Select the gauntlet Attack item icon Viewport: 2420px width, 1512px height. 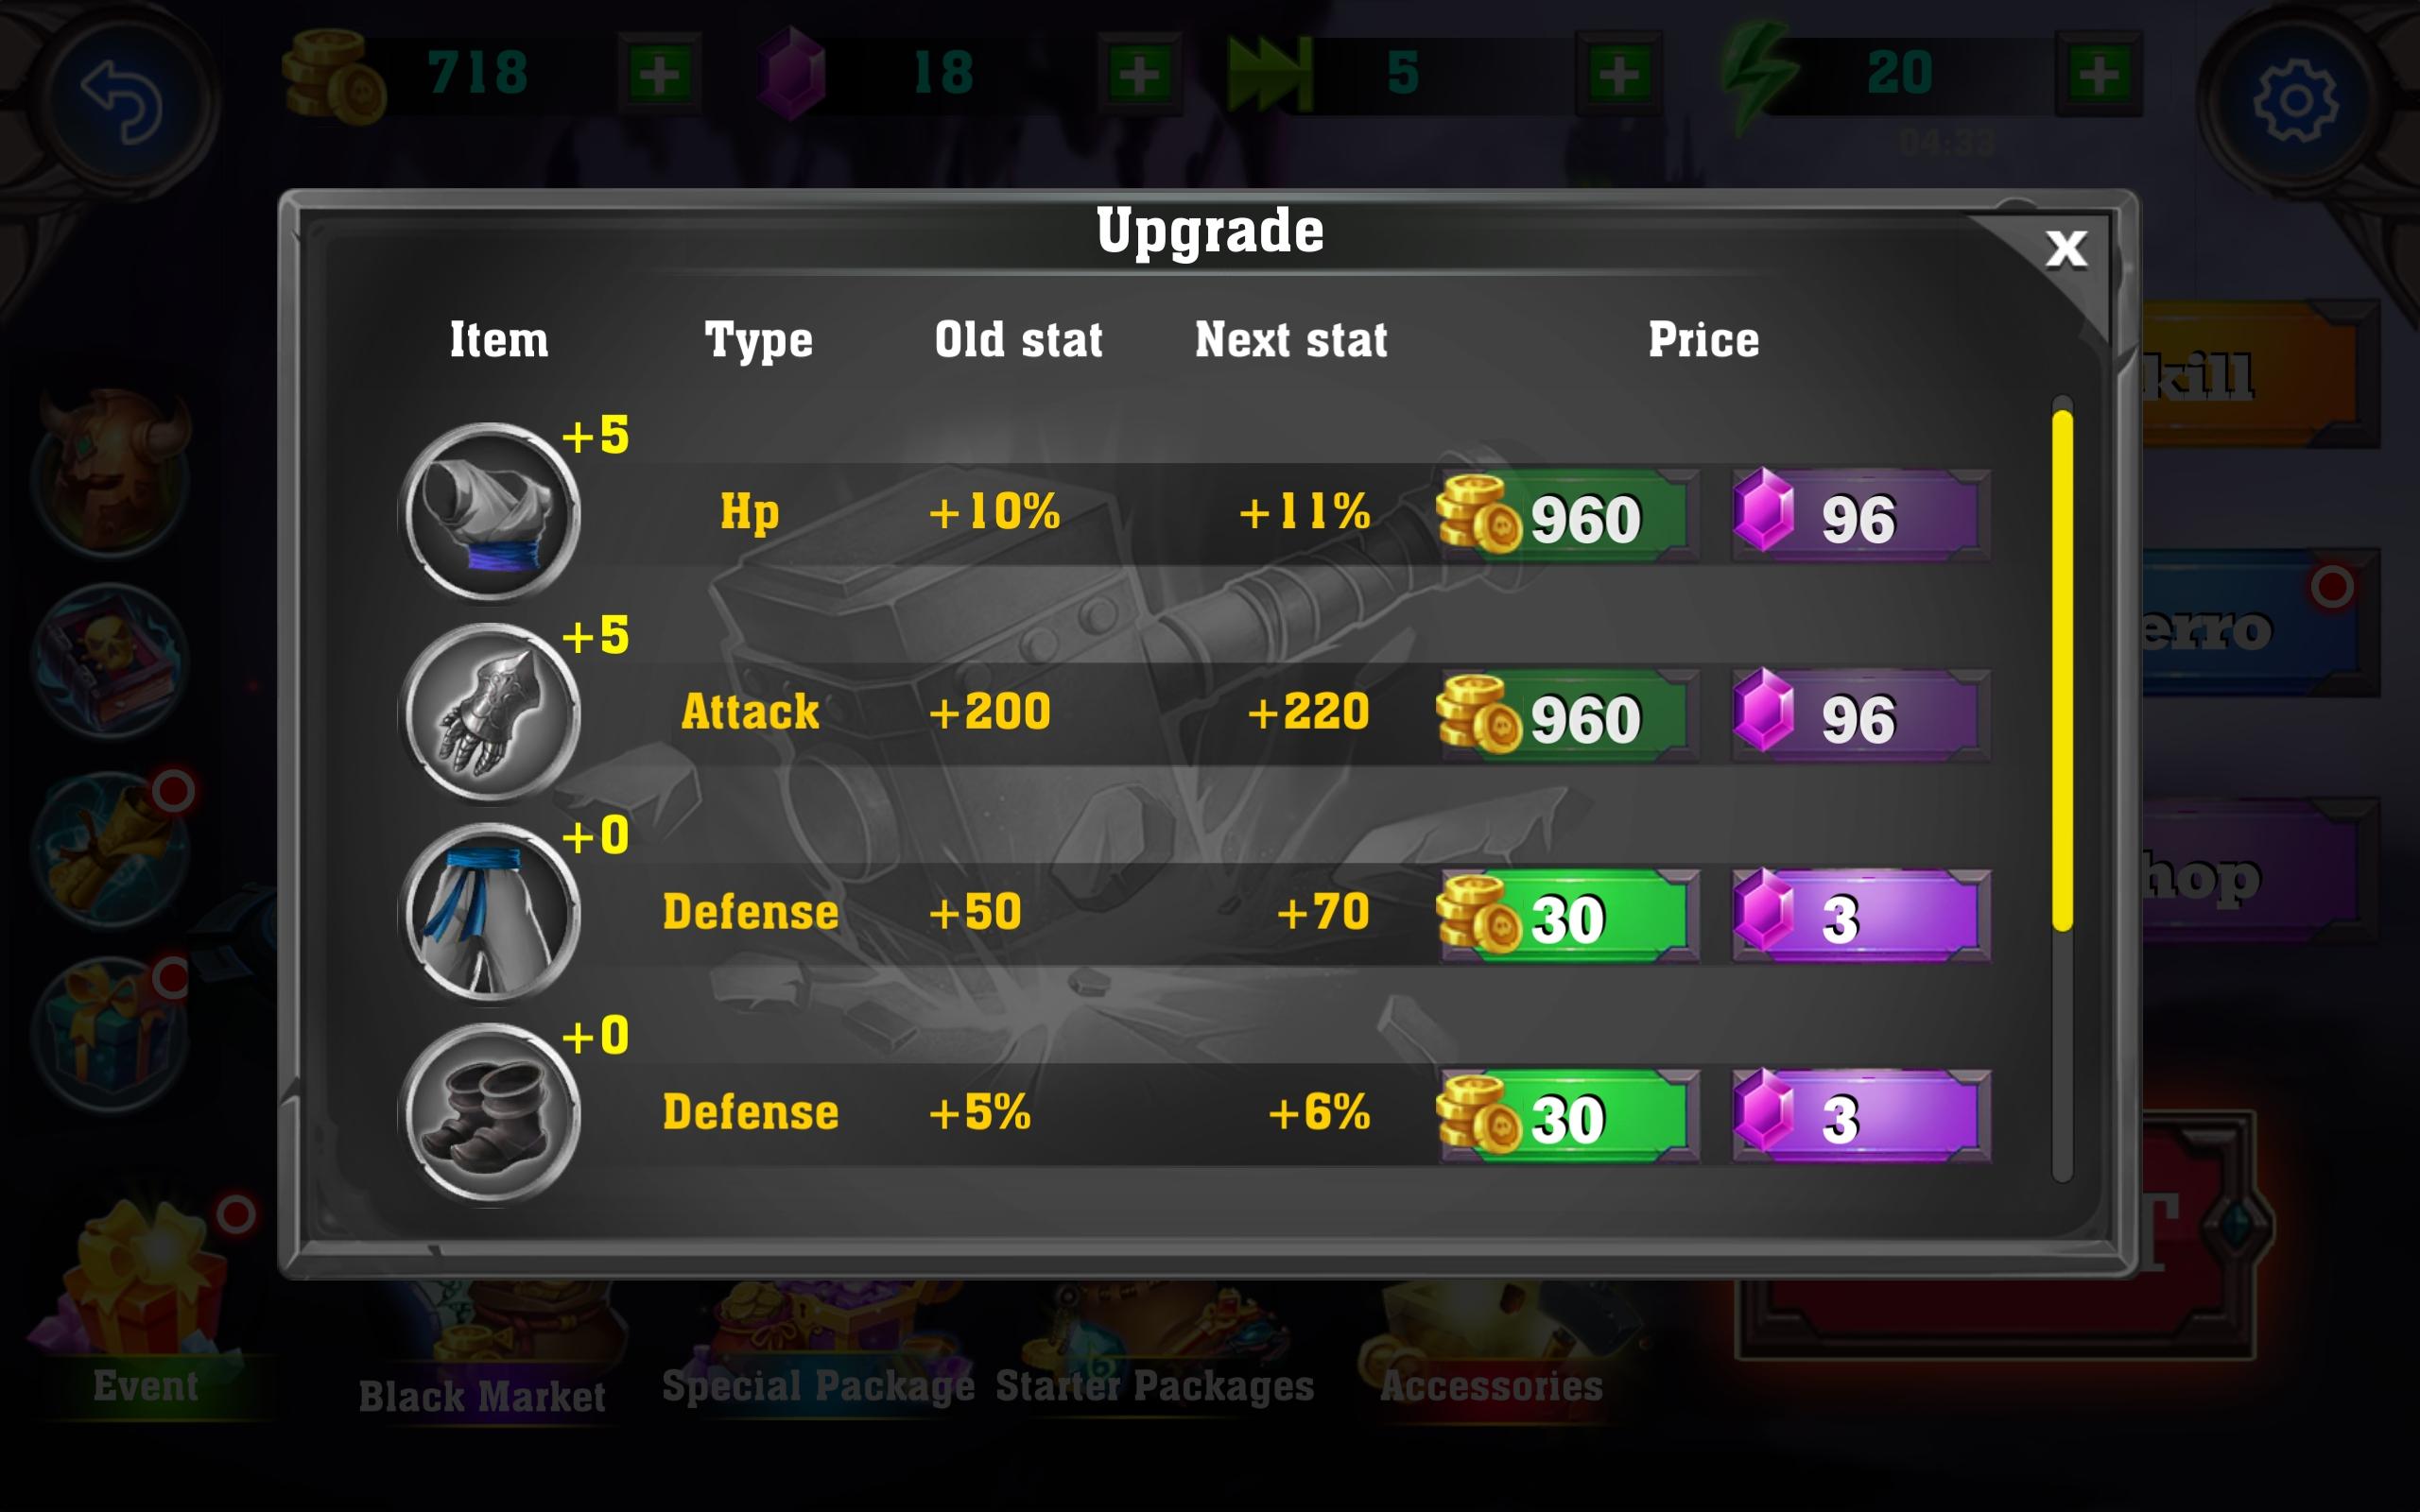coord(489,712)
